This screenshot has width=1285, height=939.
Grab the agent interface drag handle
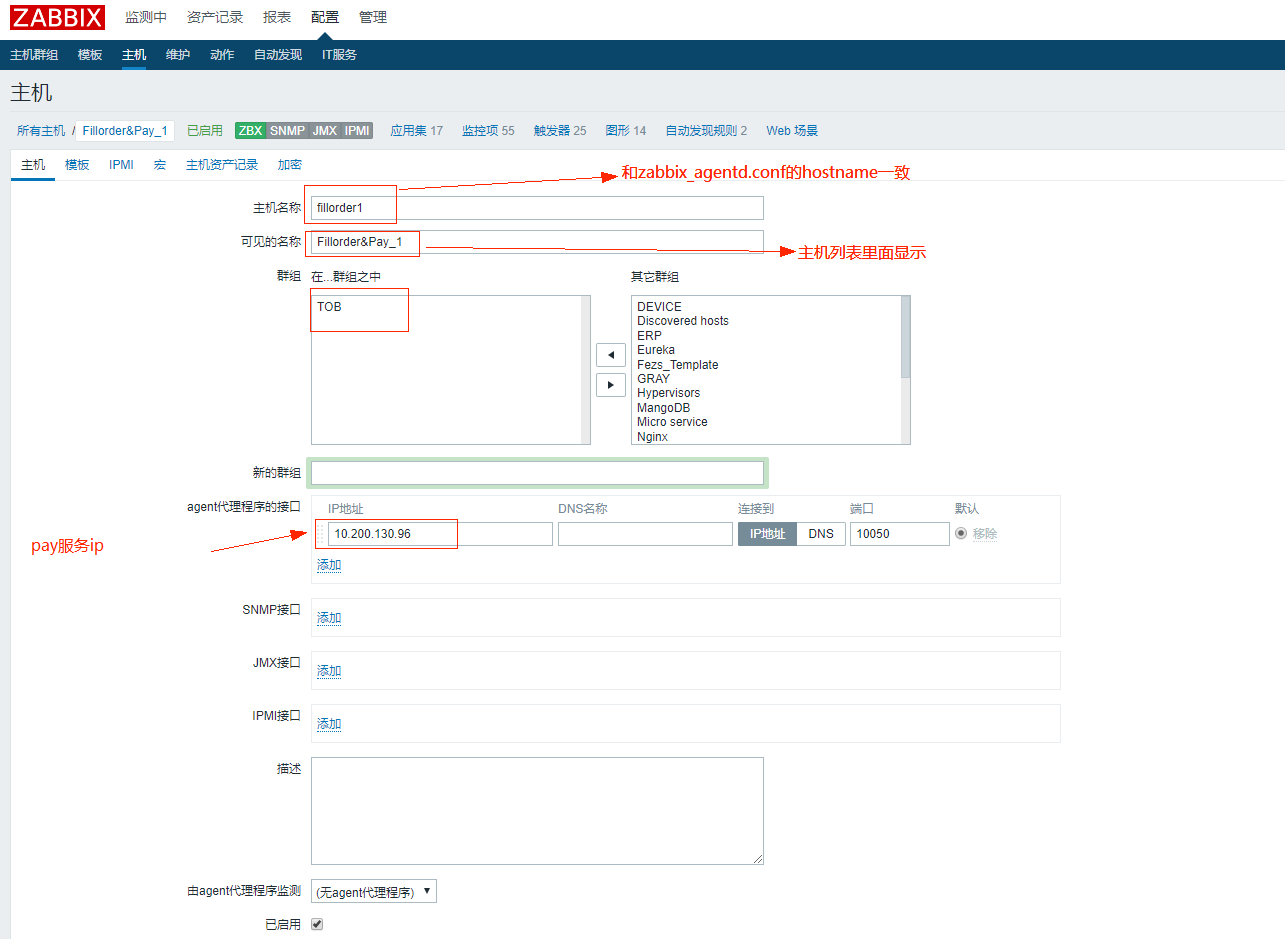click(321, 534)
